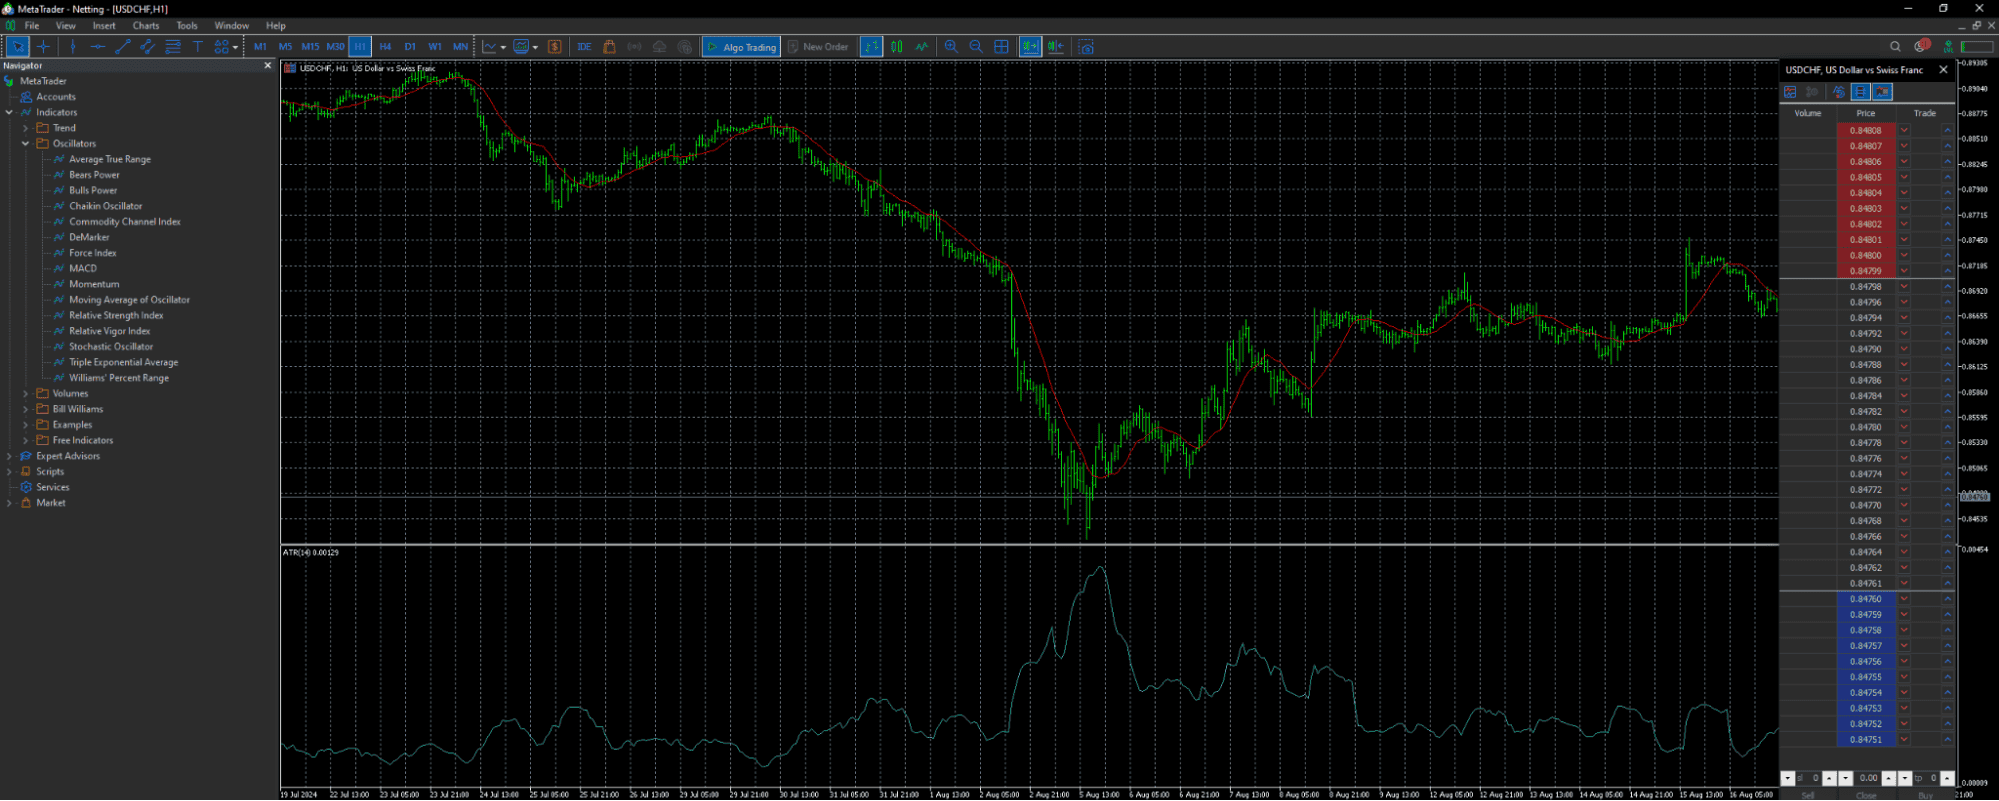This screenshot has width=1999, height=801.
Task: Open the MQL IDE editor icon
Action: [x=584, y=47]
